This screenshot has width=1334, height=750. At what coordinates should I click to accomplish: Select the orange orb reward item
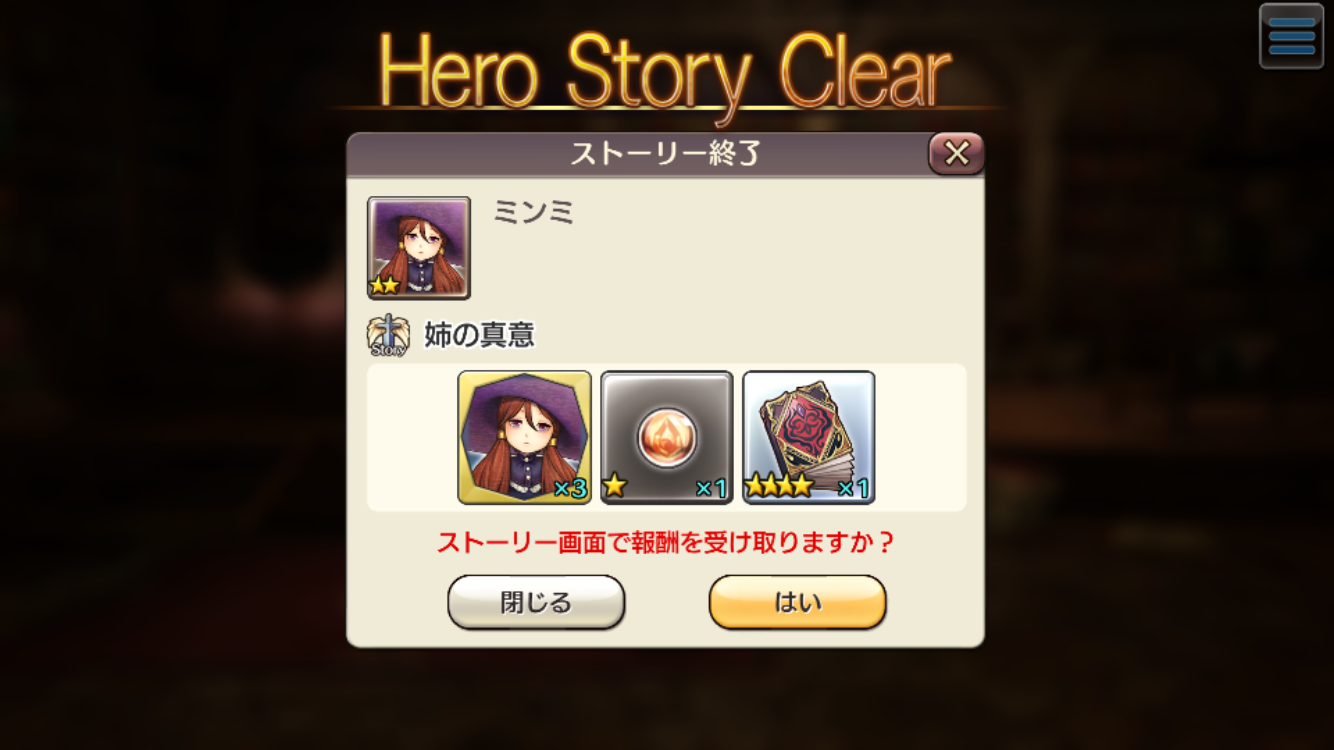[667, 437]
